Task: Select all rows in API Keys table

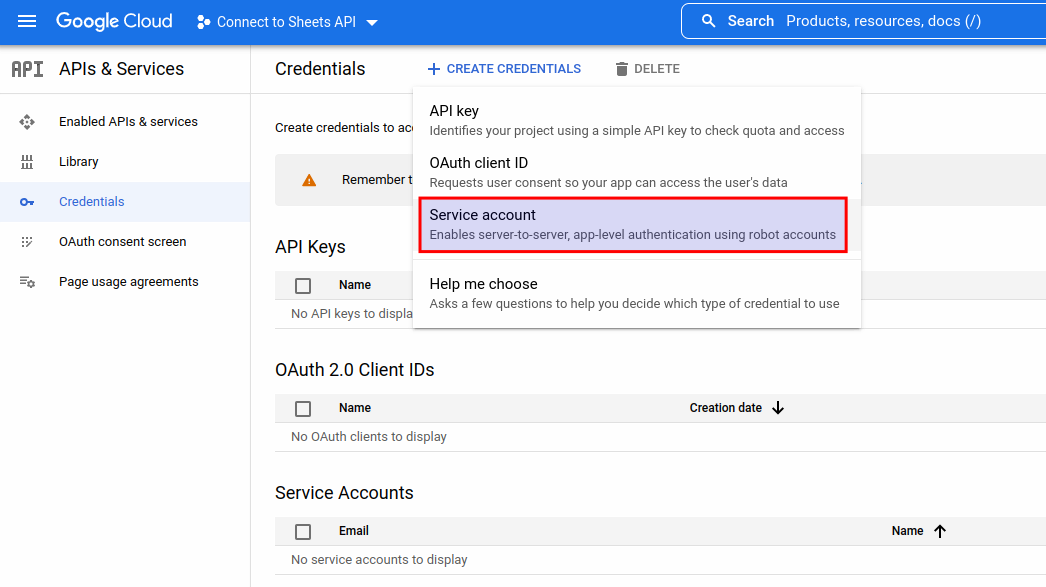Action: pos(303,285)
